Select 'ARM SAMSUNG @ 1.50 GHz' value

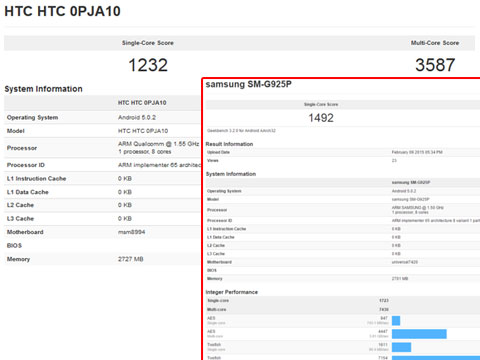(418, 208)
